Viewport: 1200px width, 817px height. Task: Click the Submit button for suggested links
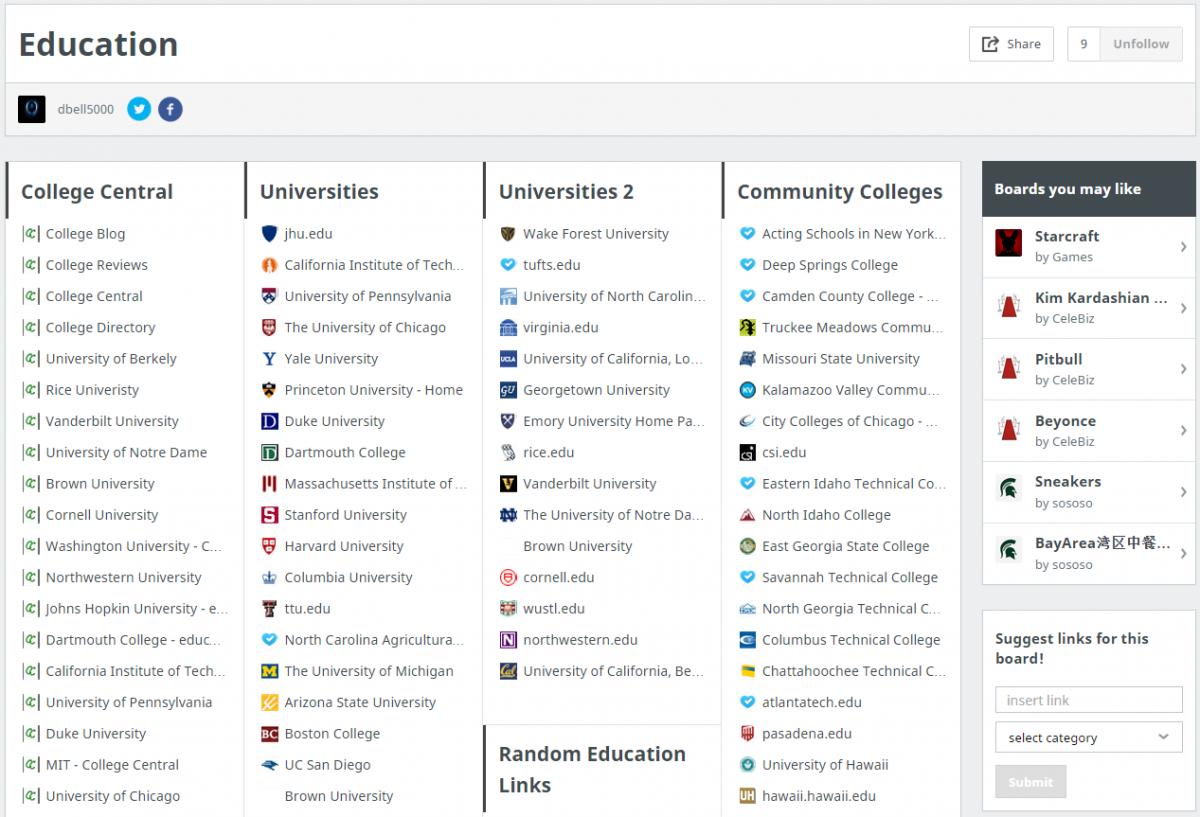[1031, 782]
